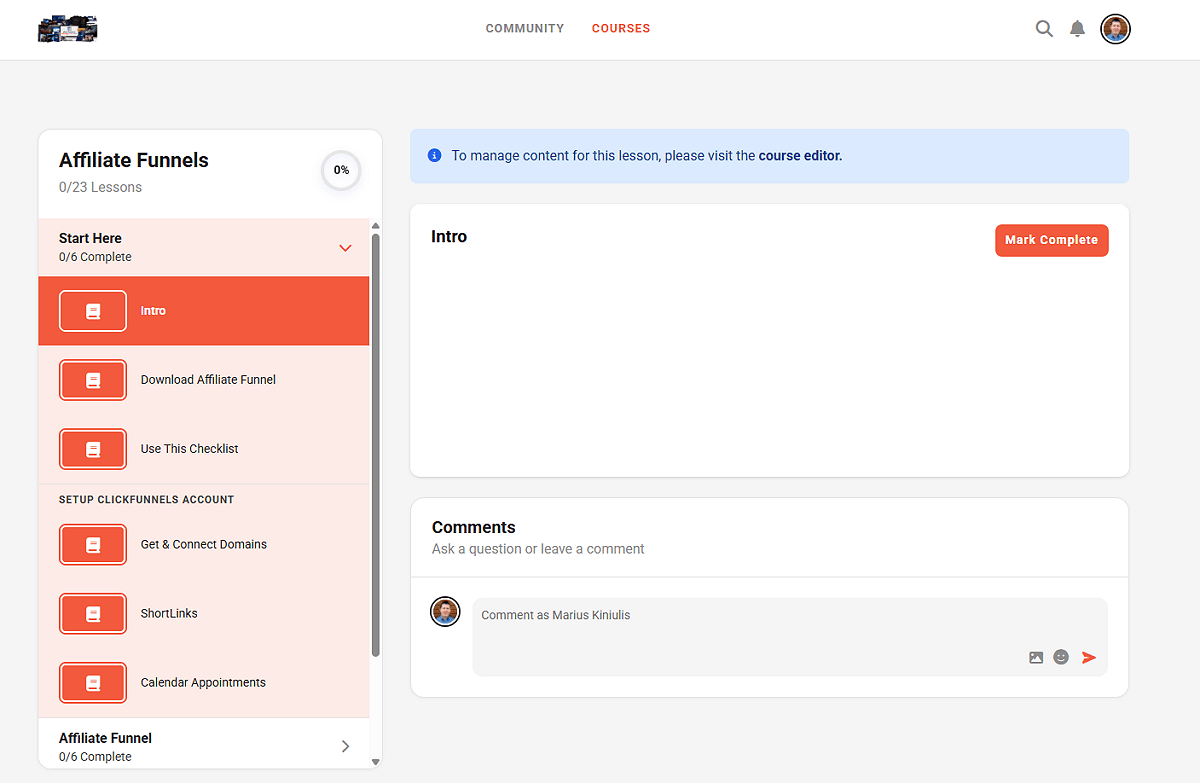Open the profile avatar menu in header

pos(1115,29)
